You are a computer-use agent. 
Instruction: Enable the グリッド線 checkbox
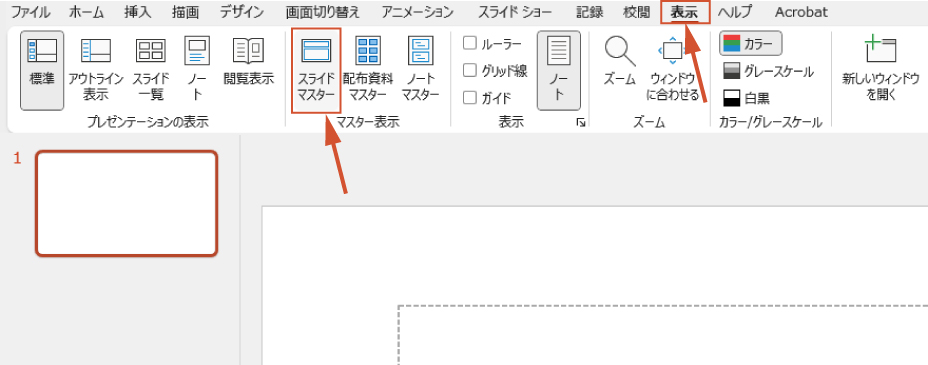pos(470,70)
